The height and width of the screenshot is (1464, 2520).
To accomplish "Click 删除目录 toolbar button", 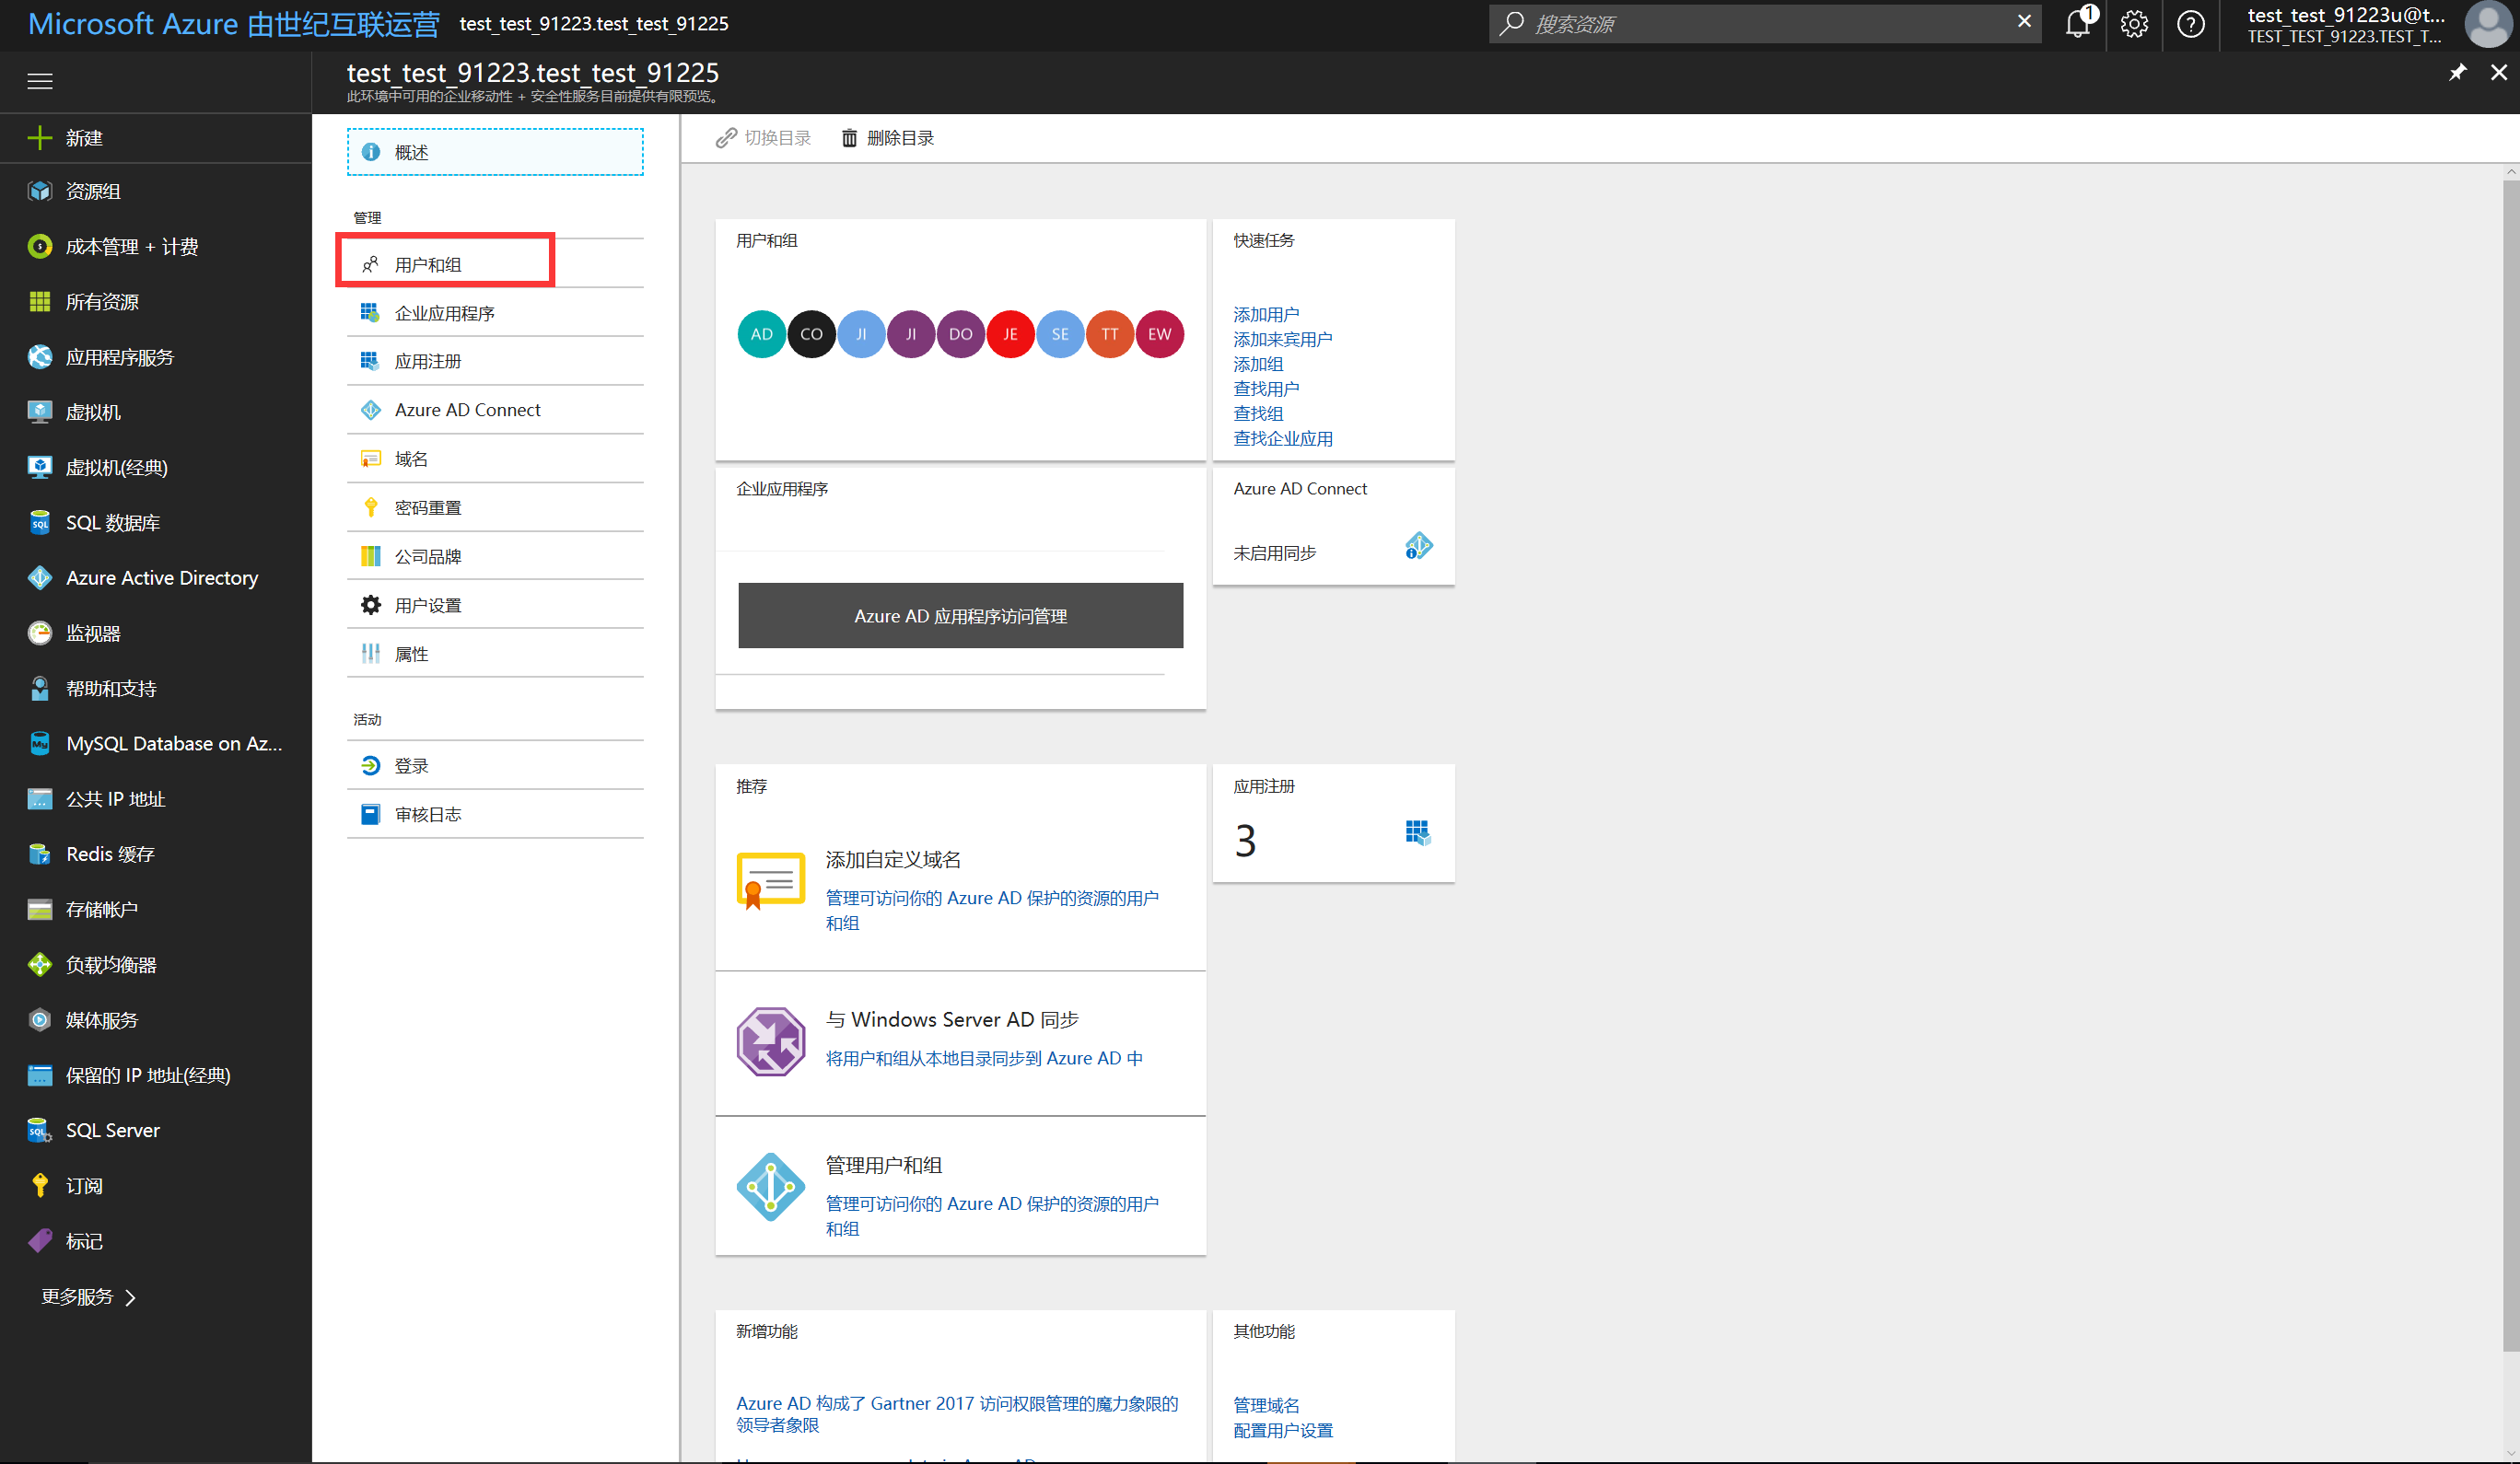I will 888,138.
